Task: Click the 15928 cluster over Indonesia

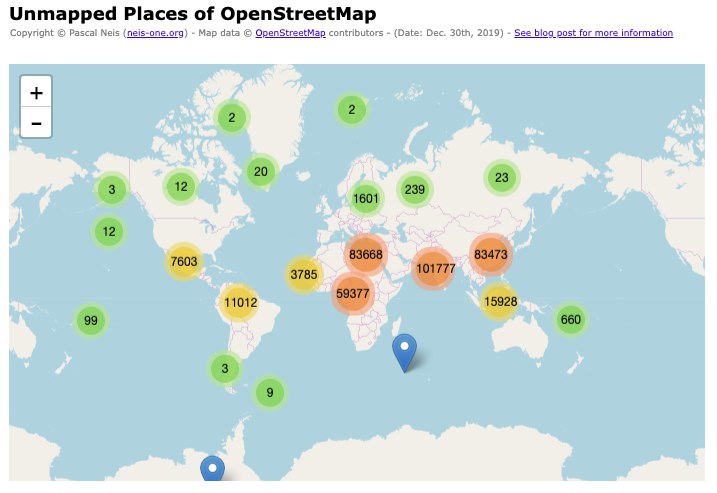Action: [x=500, y=301]
